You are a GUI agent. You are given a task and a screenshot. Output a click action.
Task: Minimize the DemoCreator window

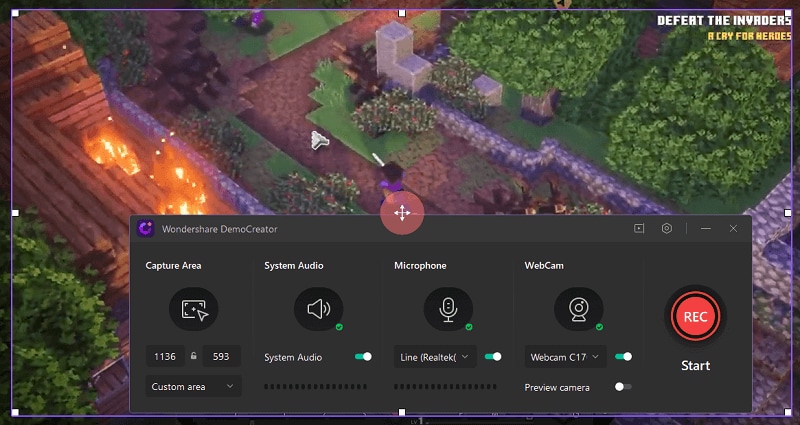(706, 229)
